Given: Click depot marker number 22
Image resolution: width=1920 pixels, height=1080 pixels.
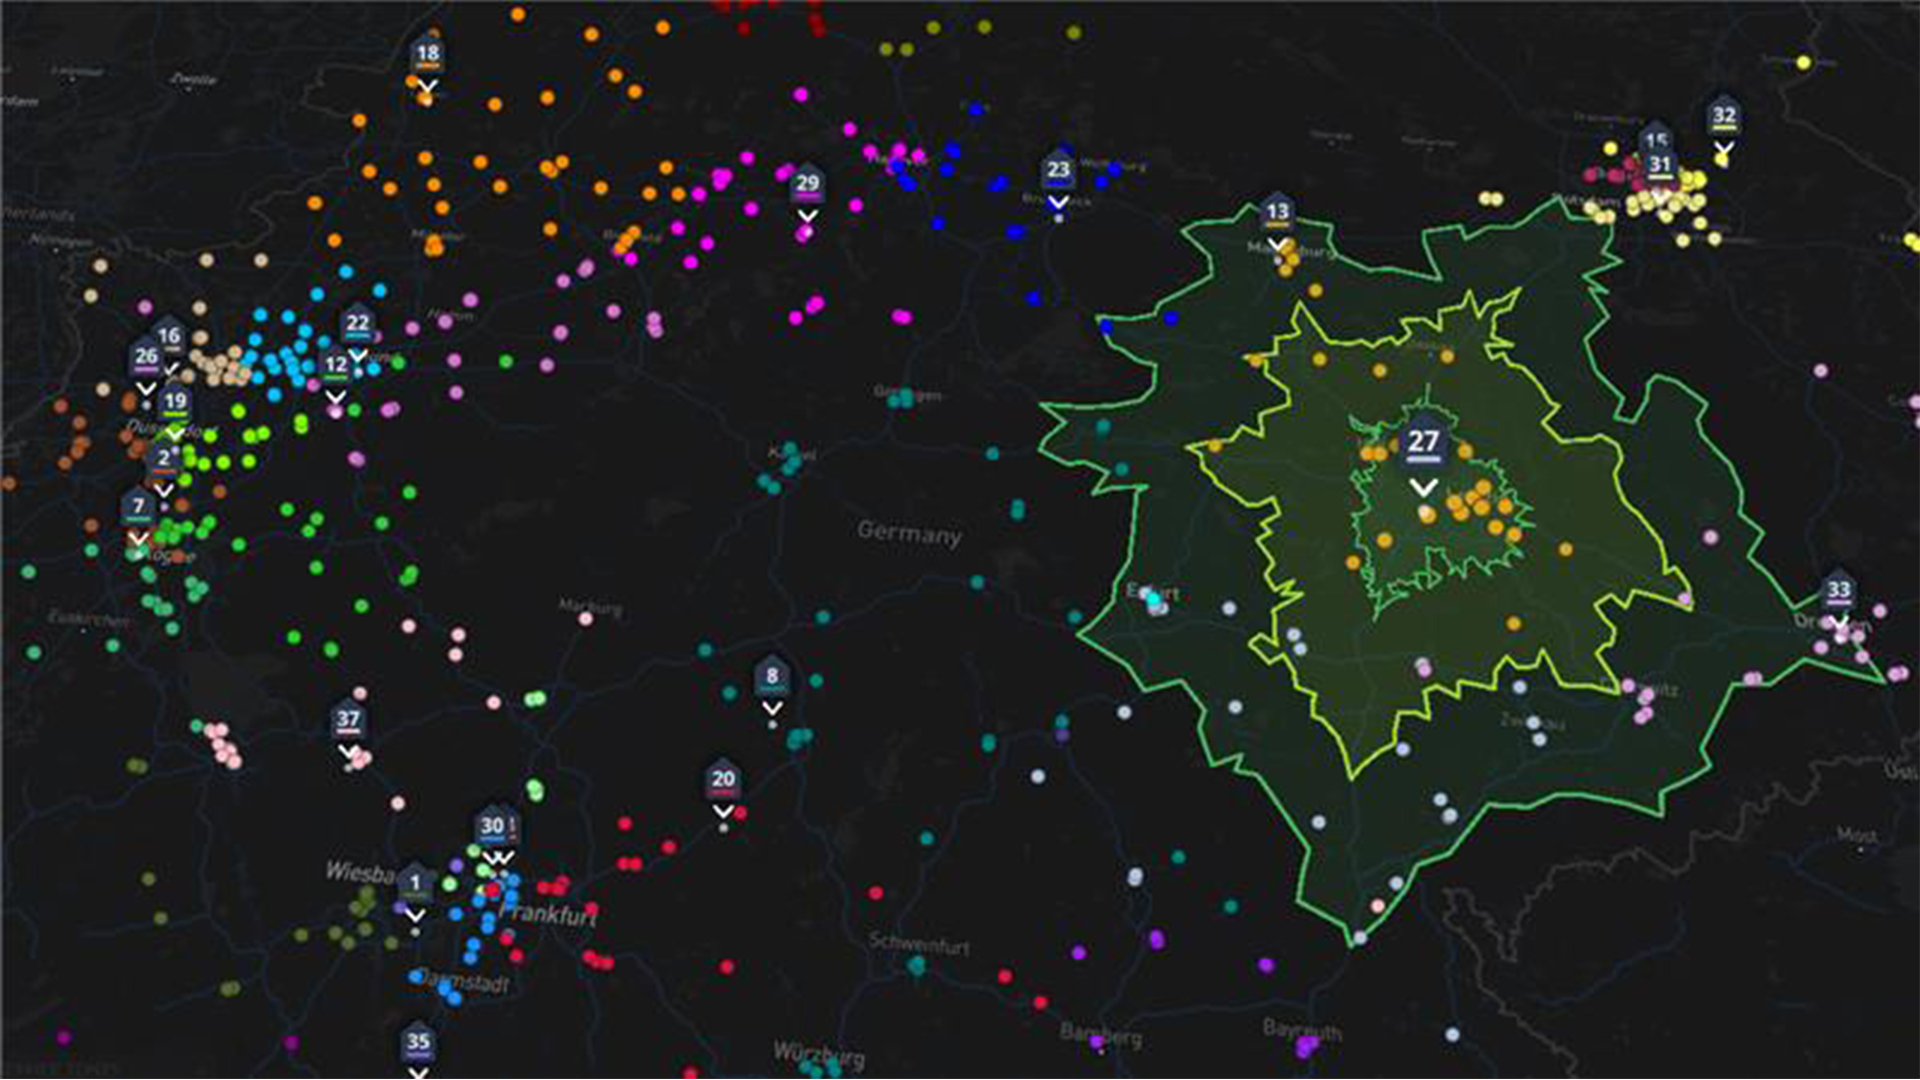Looking at the screenshot, I should [x=357, y=324].
